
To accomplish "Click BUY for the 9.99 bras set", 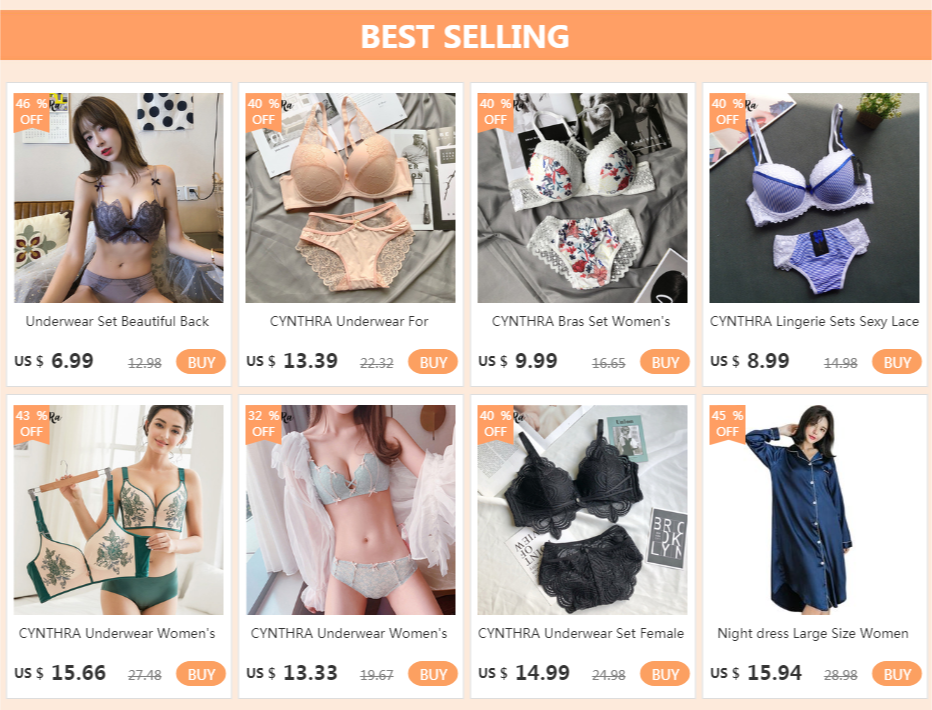I will coord(665,362).
